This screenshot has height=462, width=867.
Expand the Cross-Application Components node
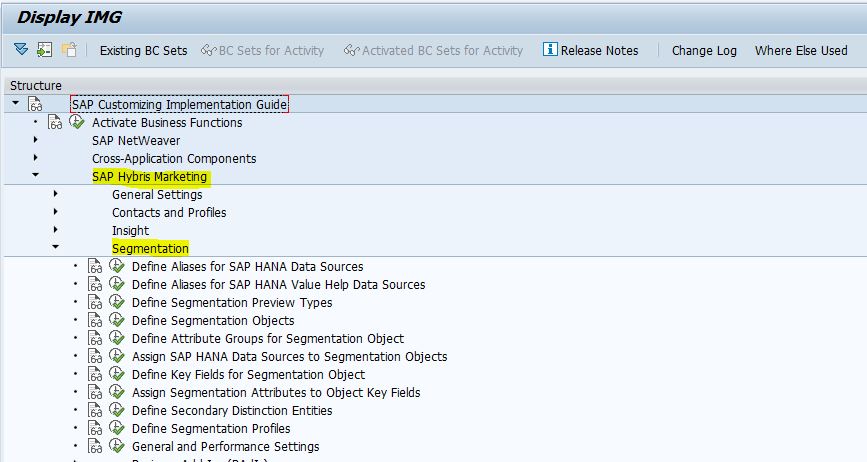tap(36, 158)
